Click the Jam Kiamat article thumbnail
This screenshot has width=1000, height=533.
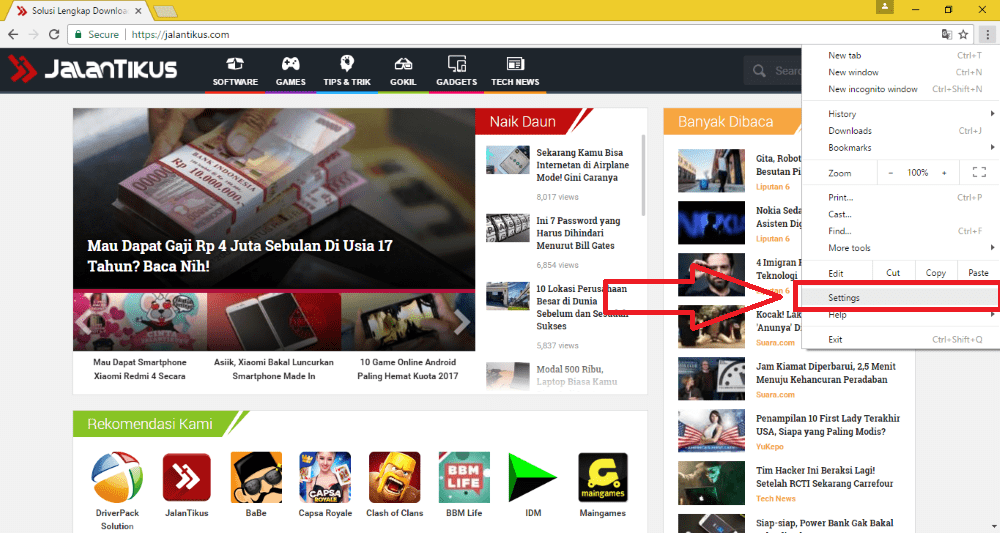pos(711,379)
